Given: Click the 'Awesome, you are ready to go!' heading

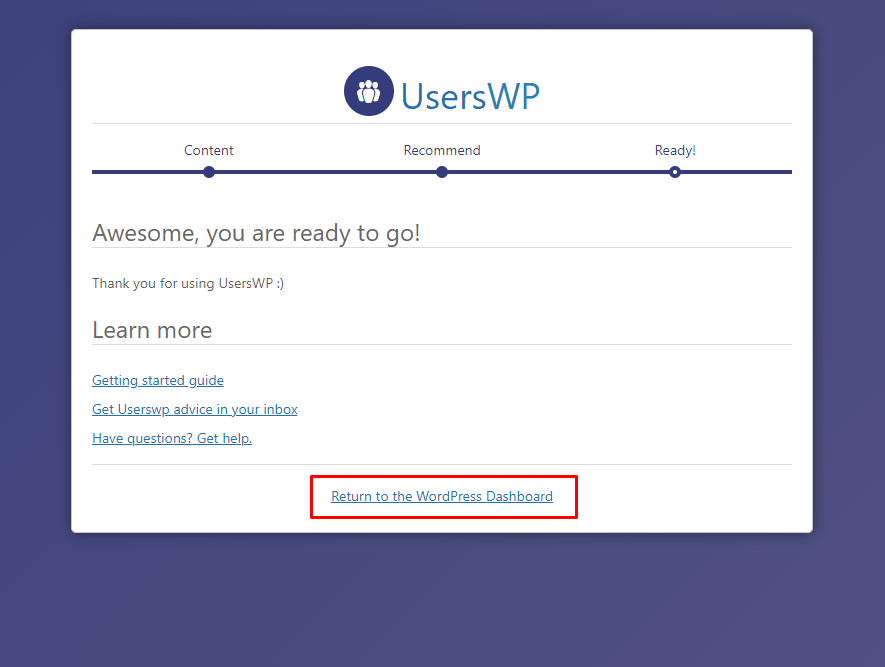Looking at the screenshot, I should (256, 233).
